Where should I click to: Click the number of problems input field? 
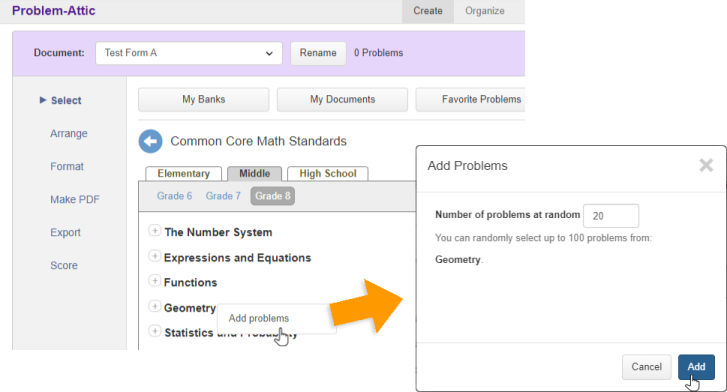click(611, 216)
